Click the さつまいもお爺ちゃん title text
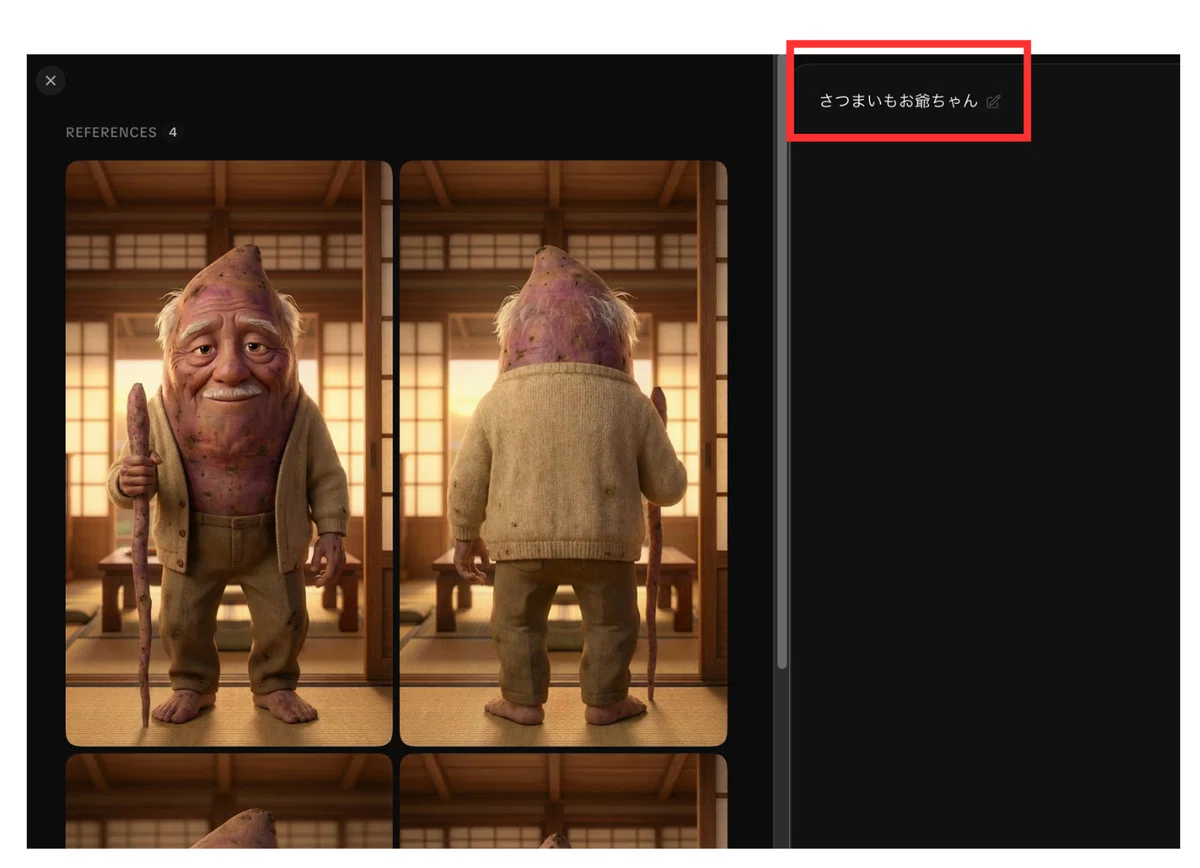This screenshot has height=868, width=1200. pyautogui.click(x=898, y=101)
